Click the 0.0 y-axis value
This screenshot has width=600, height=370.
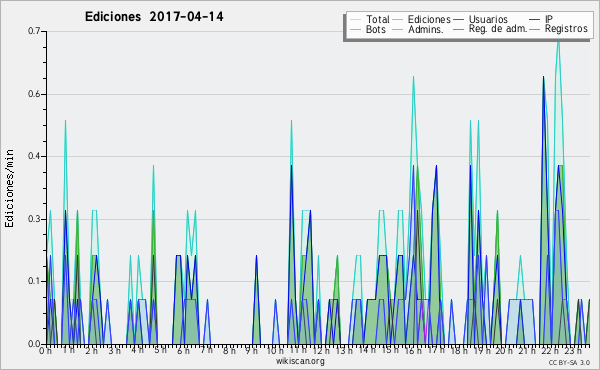point(34,344)
